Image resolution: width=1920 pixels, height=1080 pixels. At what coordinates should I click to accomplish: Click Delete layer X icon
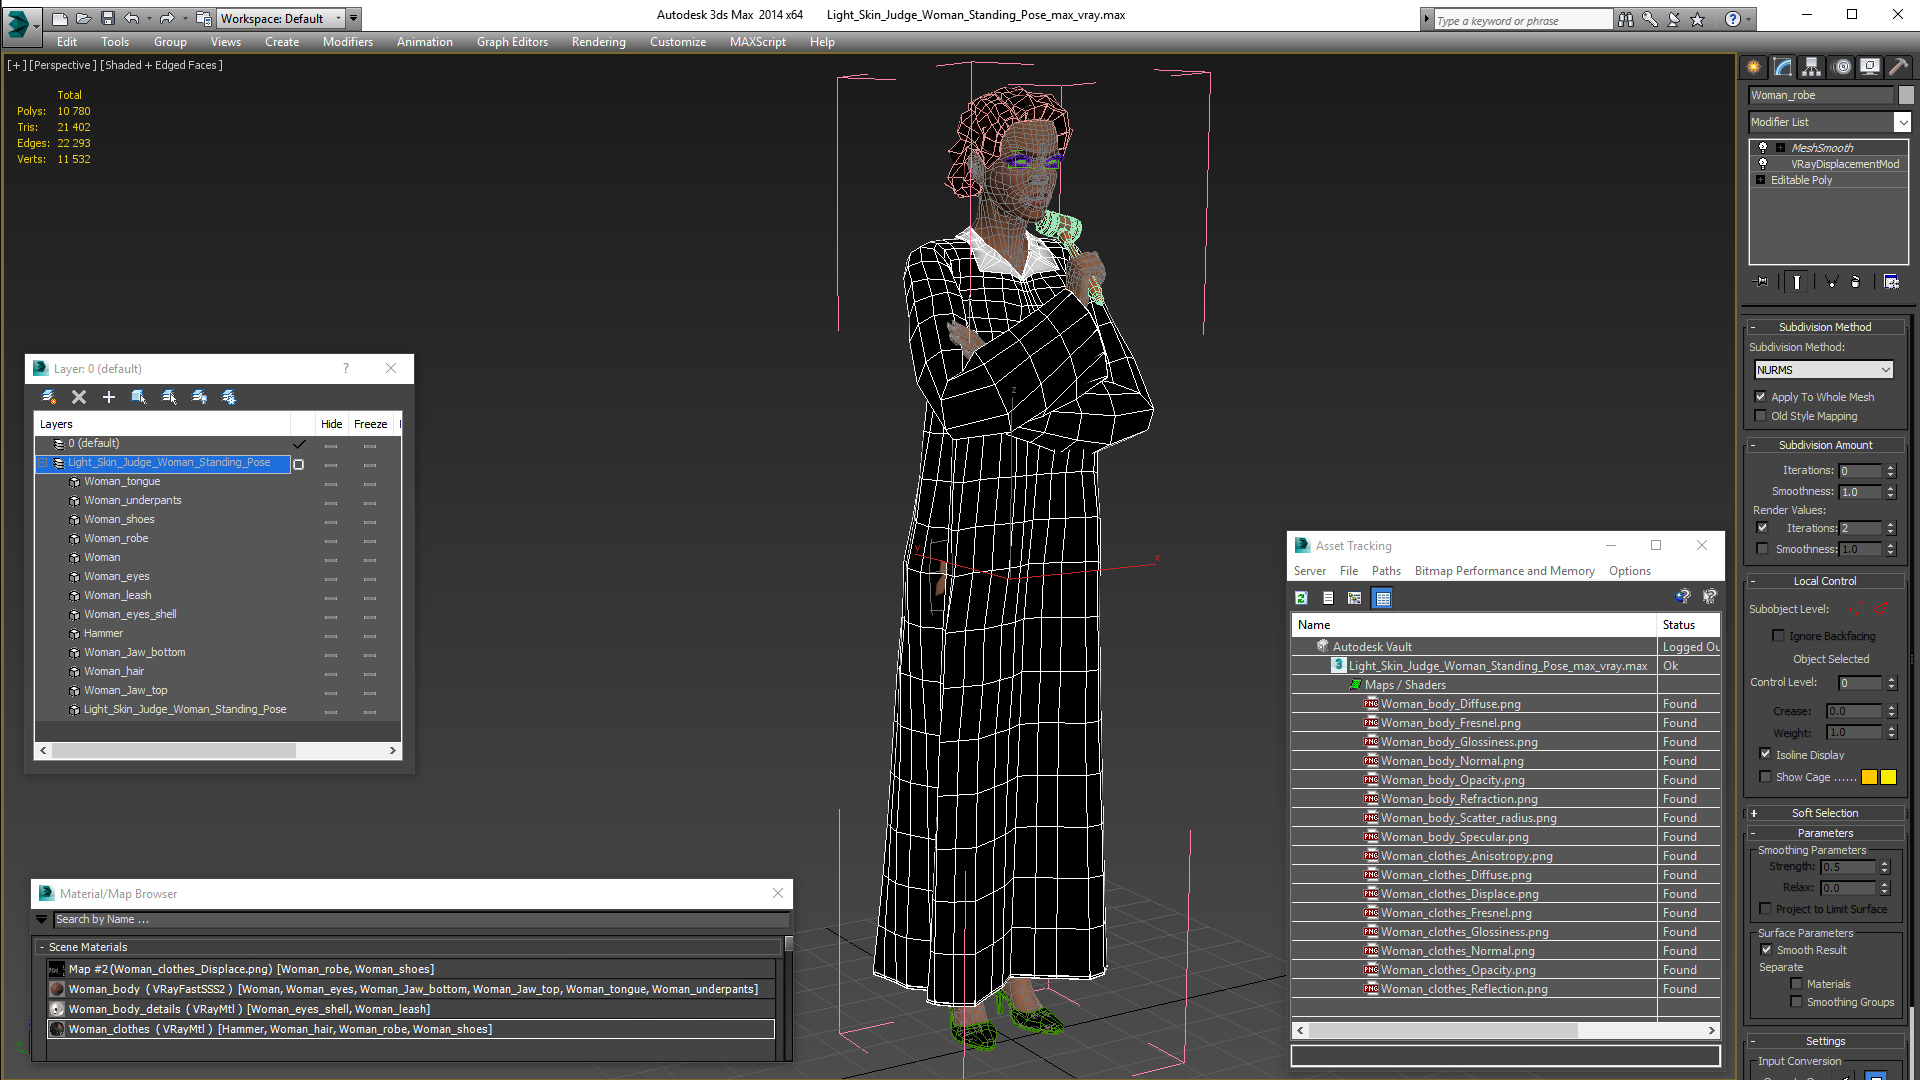tap(79, 397)
